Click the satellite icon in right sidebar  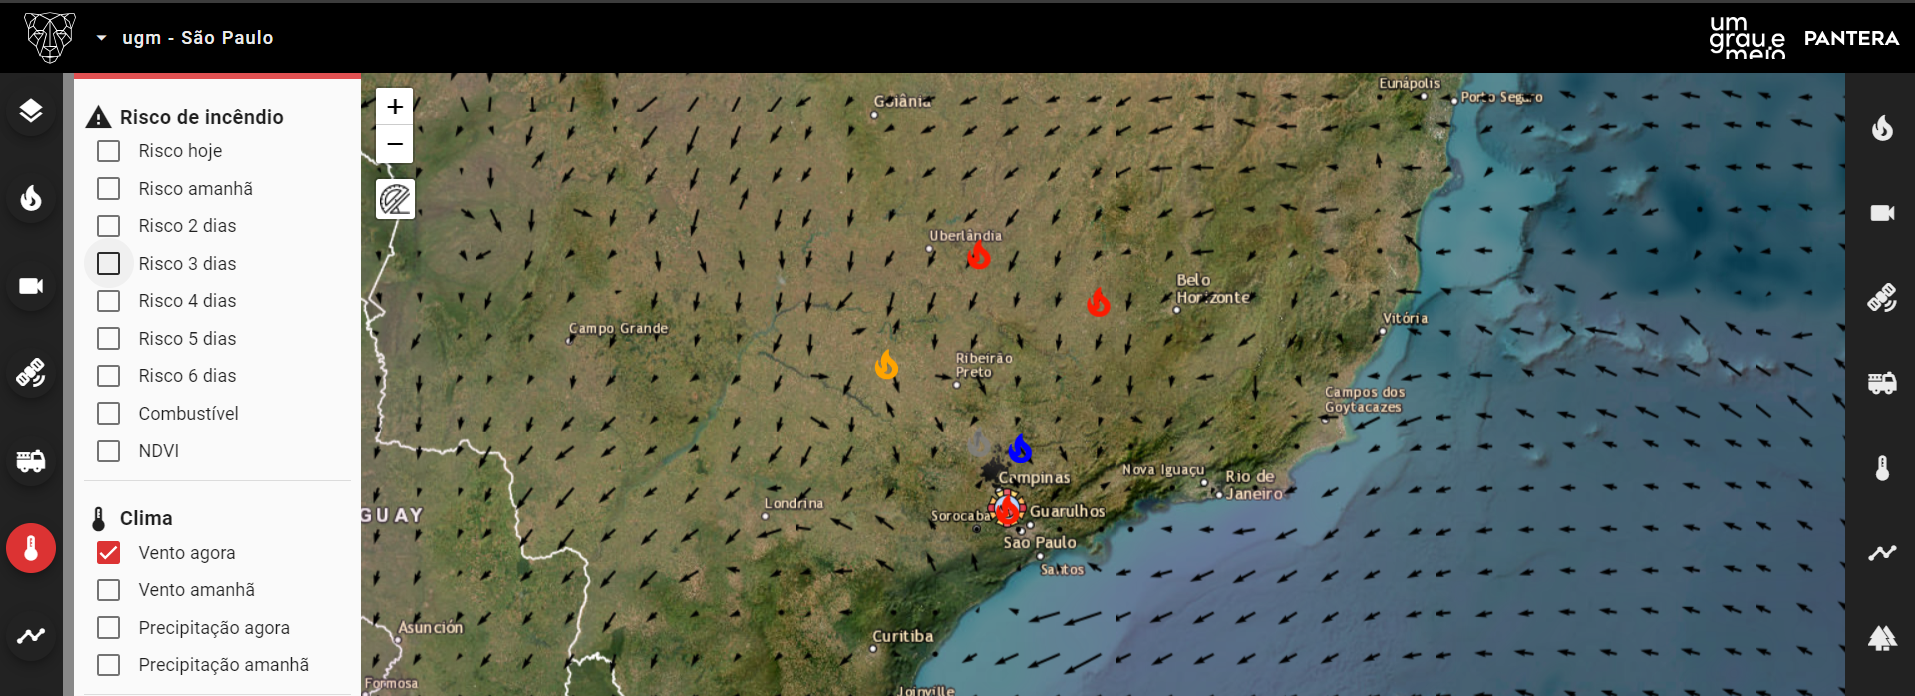pos(1882,298)
